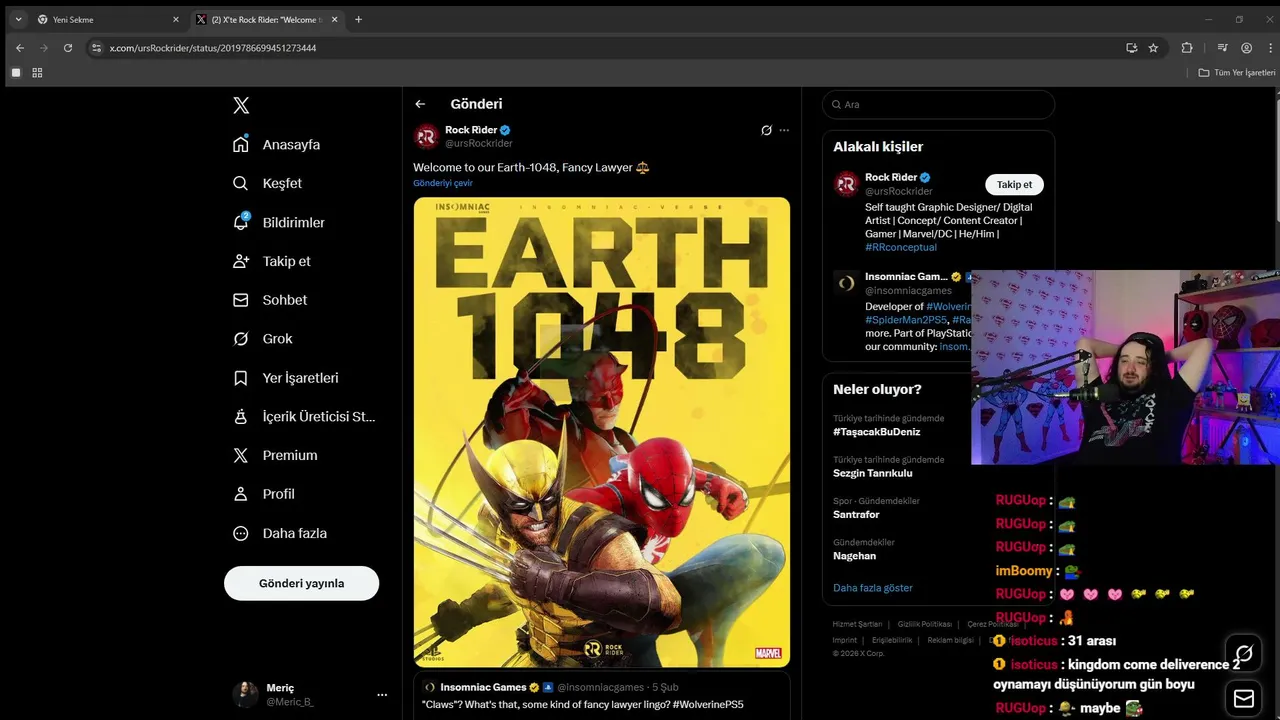Click #RRconceptual hashtag link
The width and height of the screenshot is (1280, 720).
click(x=901, y=247)
